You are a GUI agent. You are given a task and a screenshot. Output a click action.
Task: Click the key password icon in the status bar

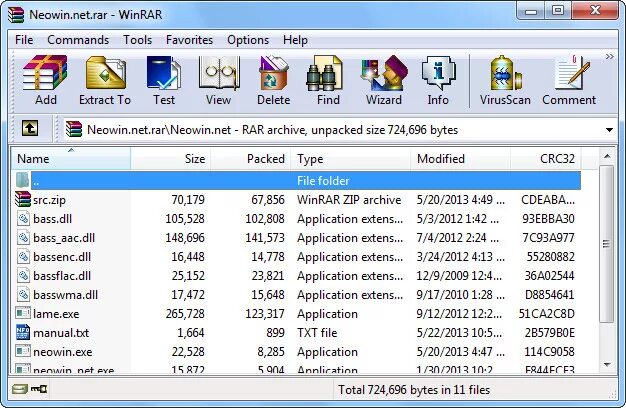pos(39,388)
